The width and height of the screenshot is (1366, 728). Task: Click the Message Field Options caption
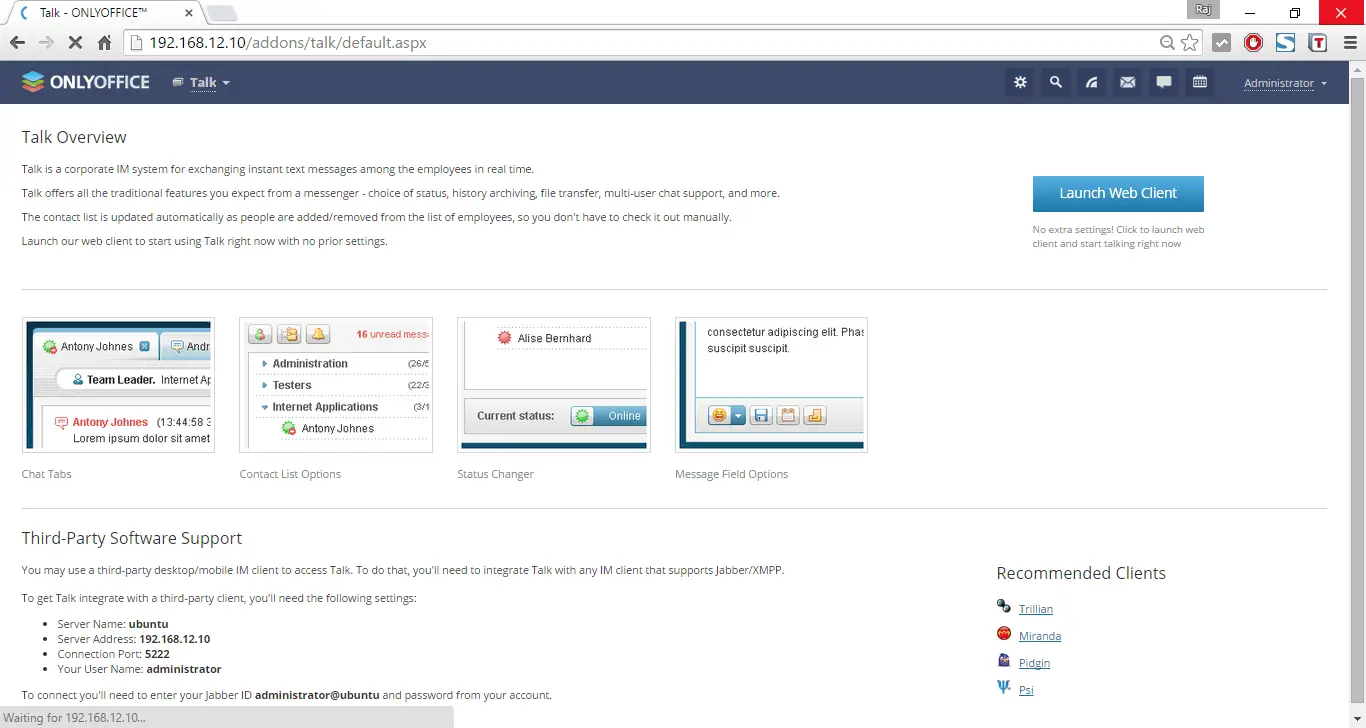[731, 474]
